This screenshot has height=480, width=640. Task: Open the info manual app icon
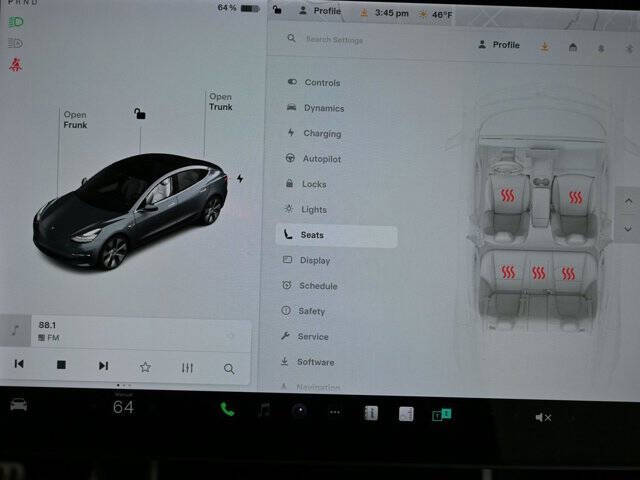click(x=371, y=413)
